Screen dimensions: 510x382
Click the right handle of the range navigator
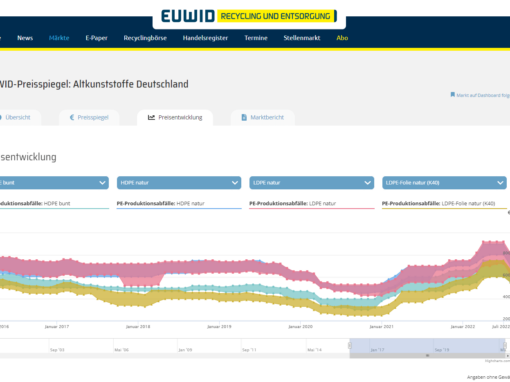[x=505, y=345]
